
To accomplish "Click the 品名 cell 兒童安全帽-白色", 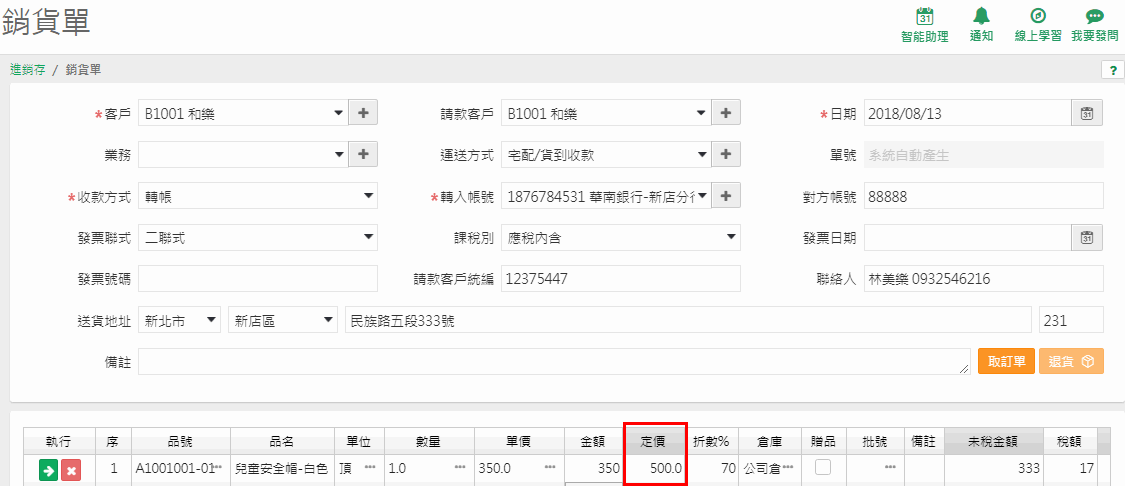I will click(x=283, y=469).
